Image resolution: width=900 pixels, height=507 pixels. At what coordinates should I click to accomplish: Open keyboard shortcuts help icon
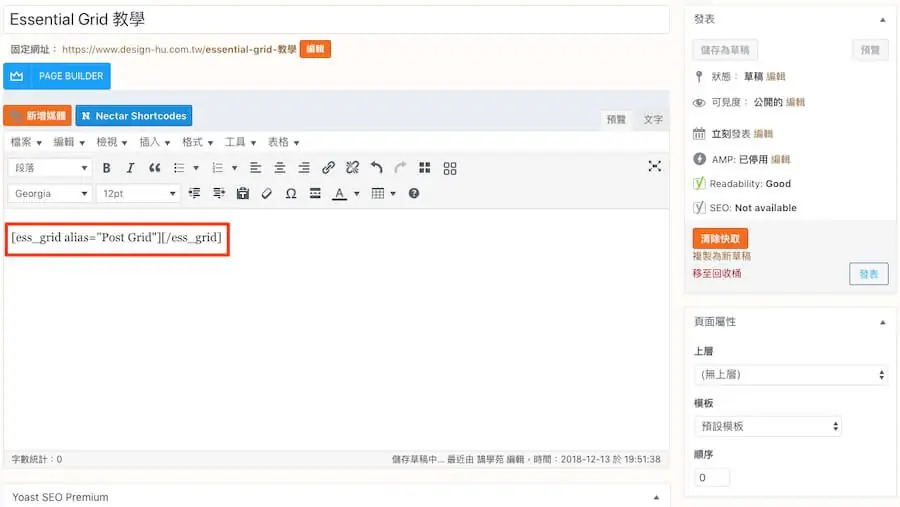414,193
